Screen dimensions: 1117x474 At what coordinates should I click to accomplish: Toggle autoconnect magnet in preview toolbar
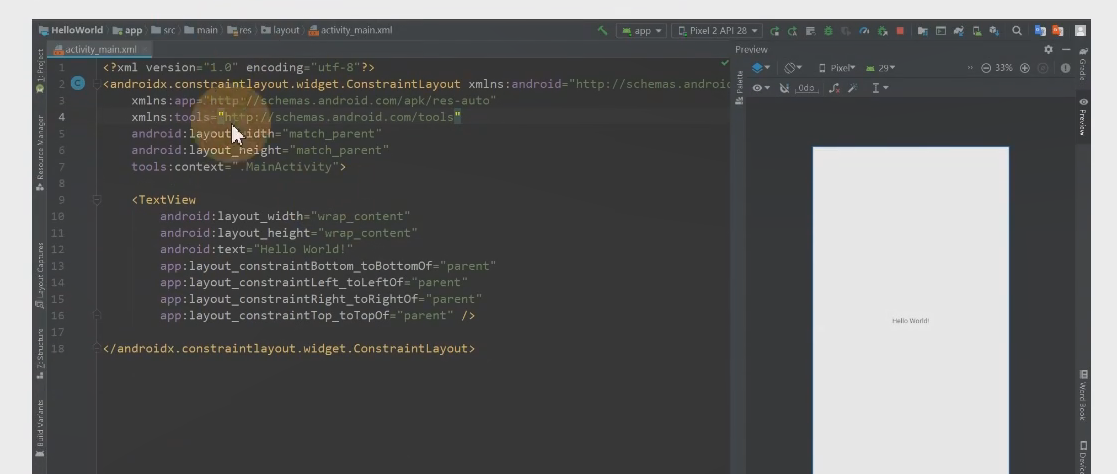(784, 88)
